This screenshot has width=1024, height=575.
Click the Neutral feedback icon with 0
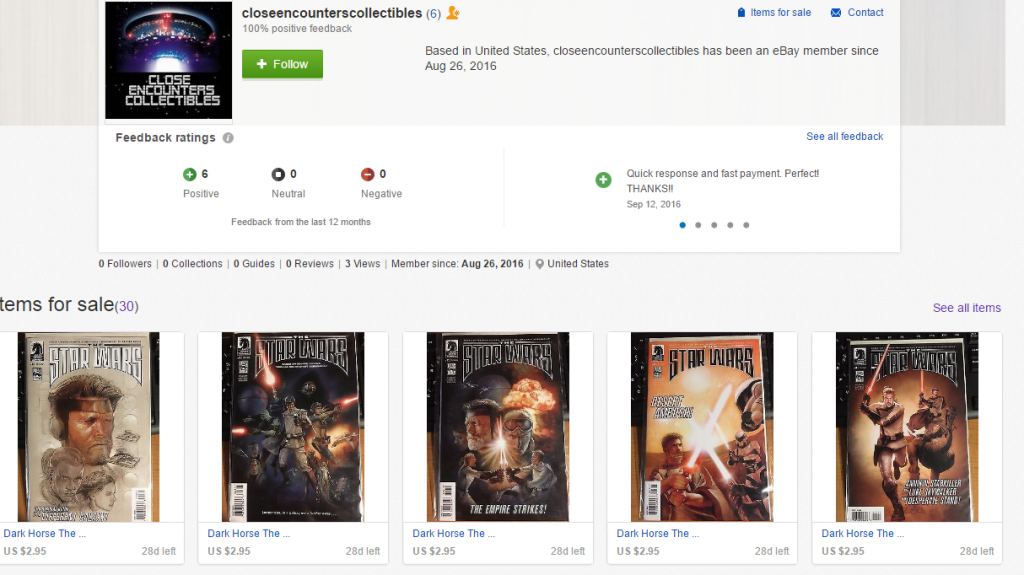[x=278, y=174]
